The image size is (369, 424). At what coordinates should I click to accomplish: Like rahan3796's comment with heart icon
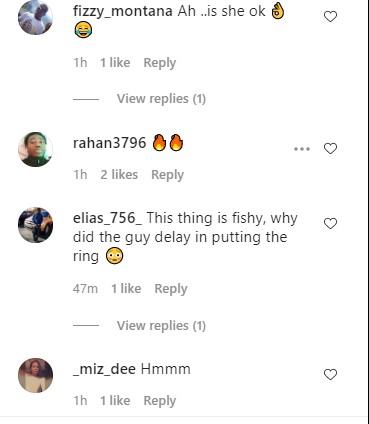tap(330, 148)
